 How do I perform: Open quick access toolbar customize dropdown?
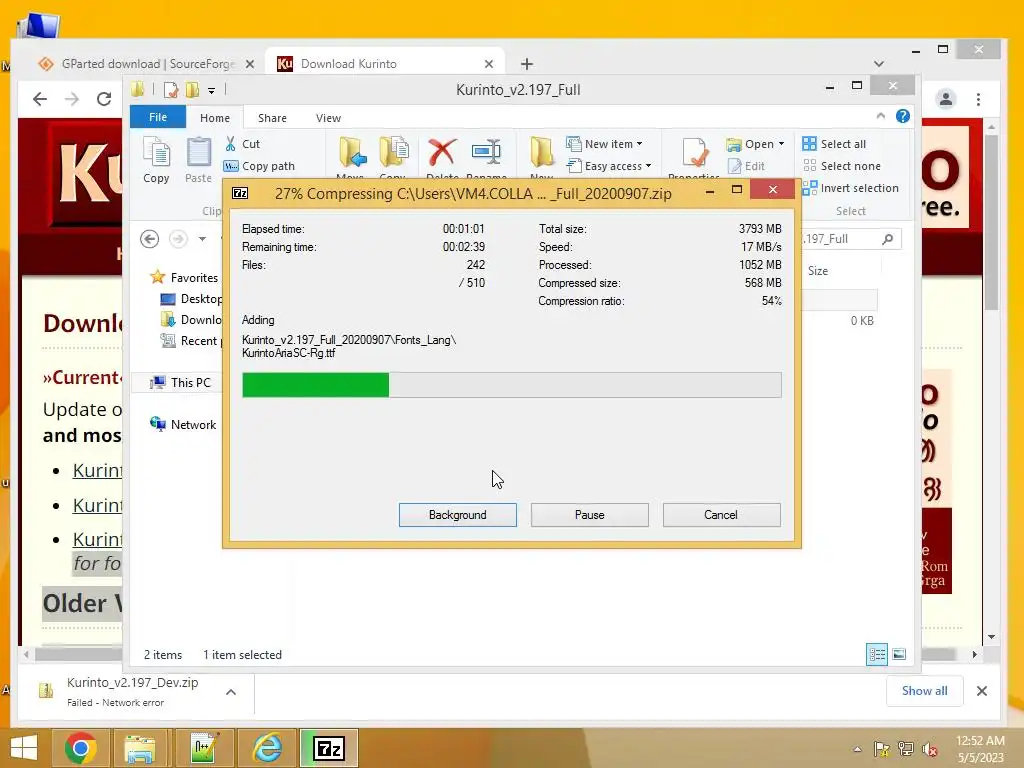212,90
